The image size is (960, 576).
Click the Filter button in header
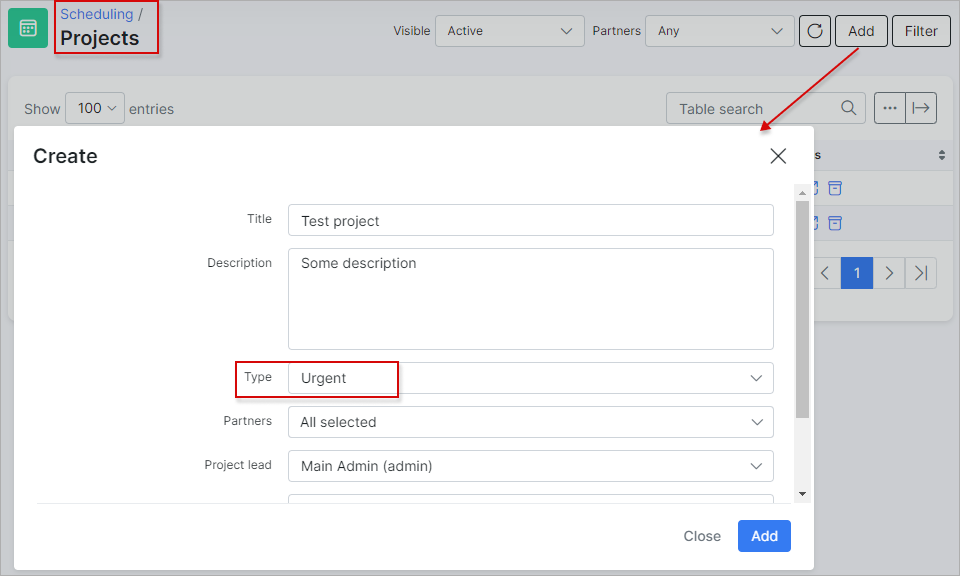(921, 31)
